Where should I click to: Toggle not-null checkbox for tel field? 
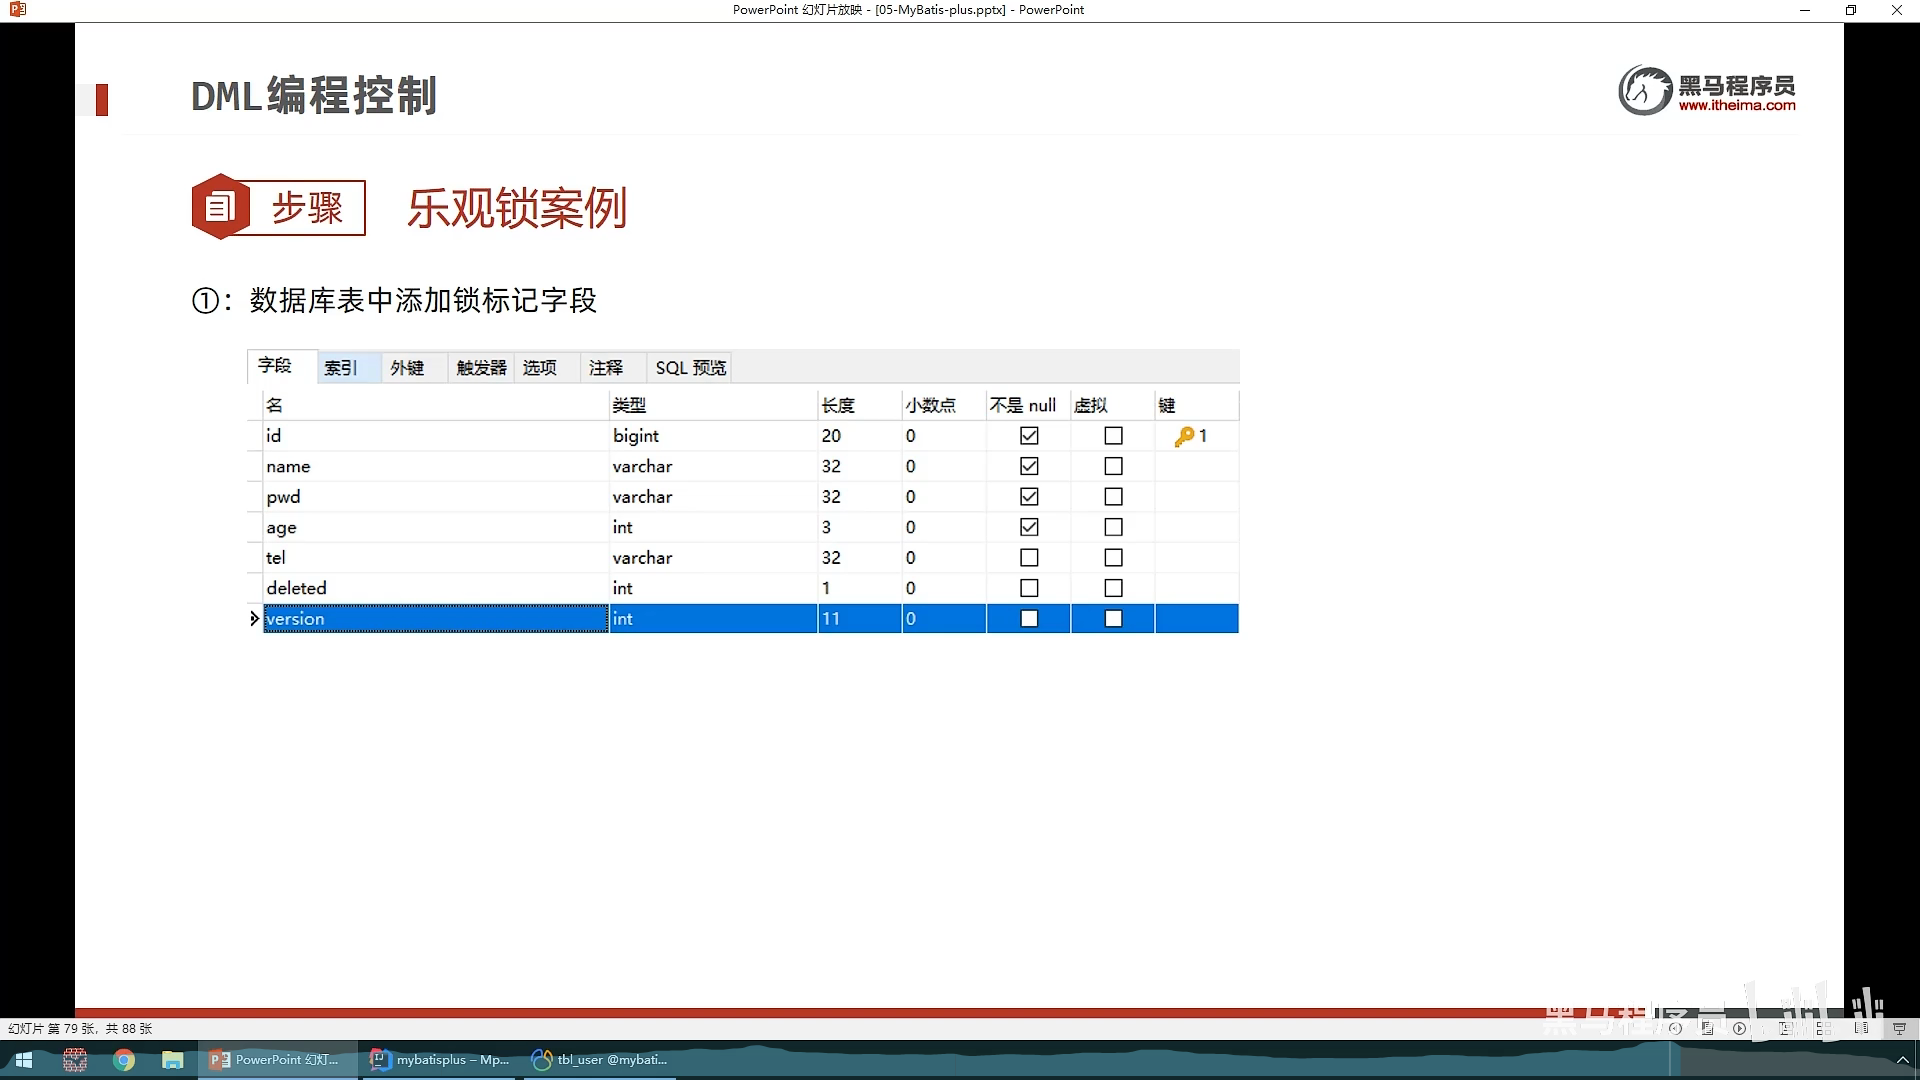pyautogui.click(x=1029, y=558)
